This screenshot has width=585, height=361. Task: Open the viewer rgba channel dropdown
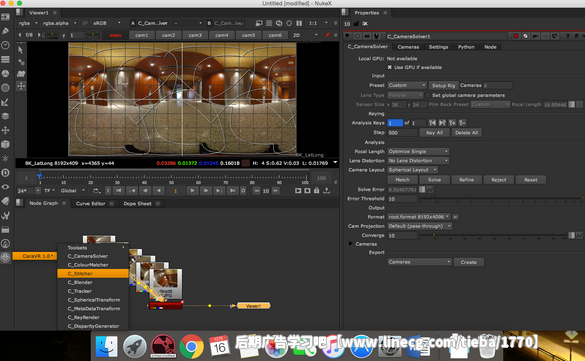[x=28, y=23]
